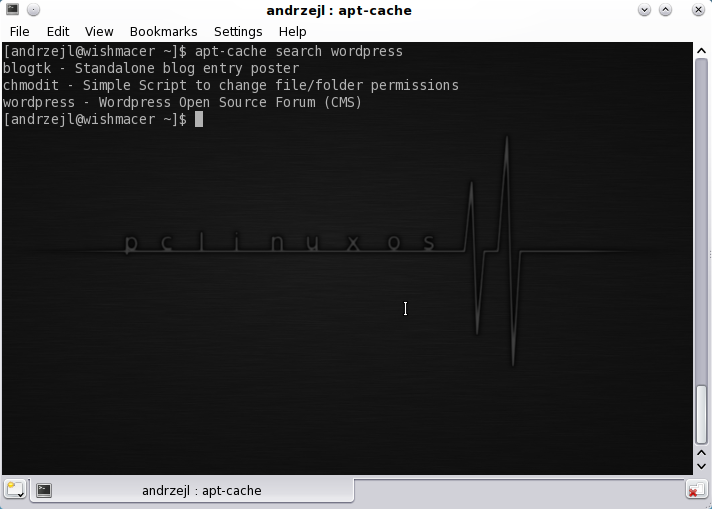The height and width of the screenshot is (509, 712).
Task: Open the window menu icon in title bar
Action: [x=11, y=11]
